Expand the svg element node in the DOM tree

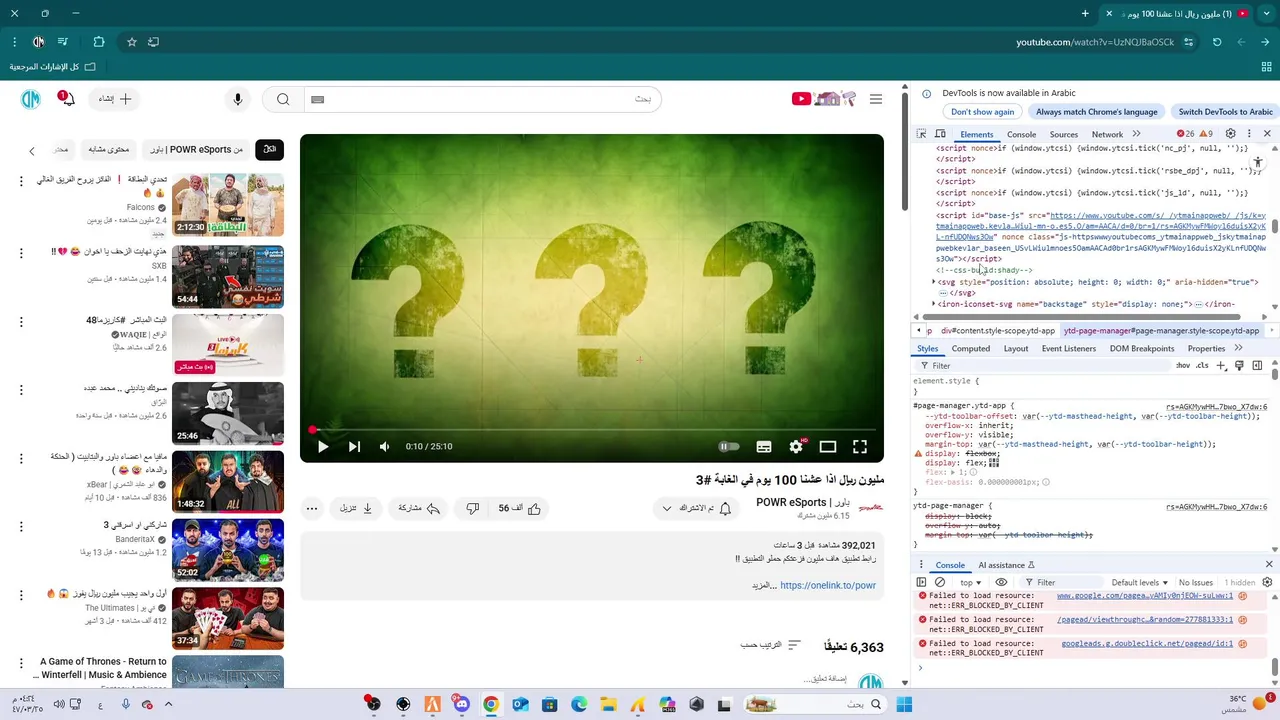[x=934, y=282]
